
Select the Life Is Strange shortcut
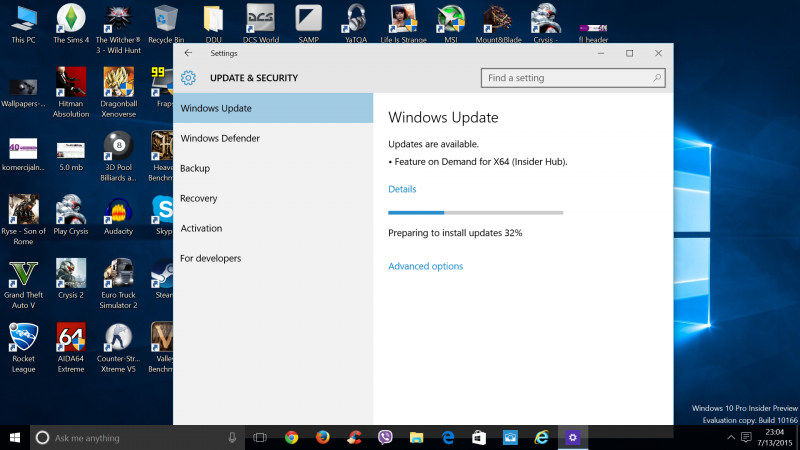click(403, 23)
